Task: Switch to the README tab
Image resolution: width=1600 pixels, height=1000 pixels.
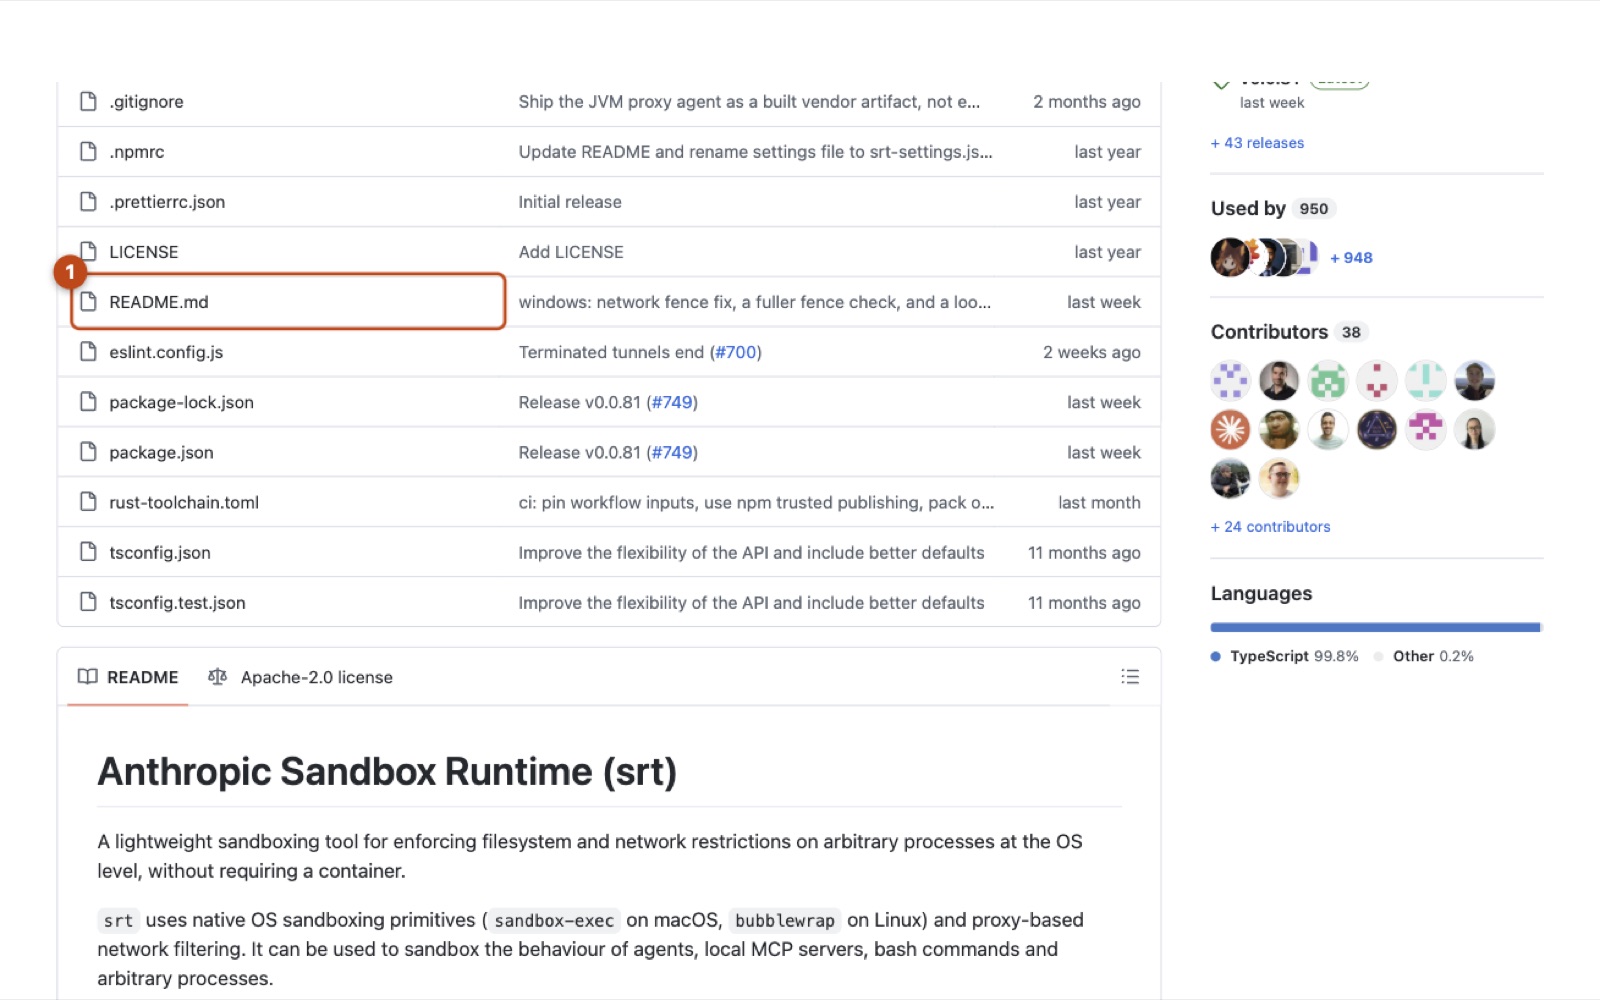Action: [x=128, y=677]
